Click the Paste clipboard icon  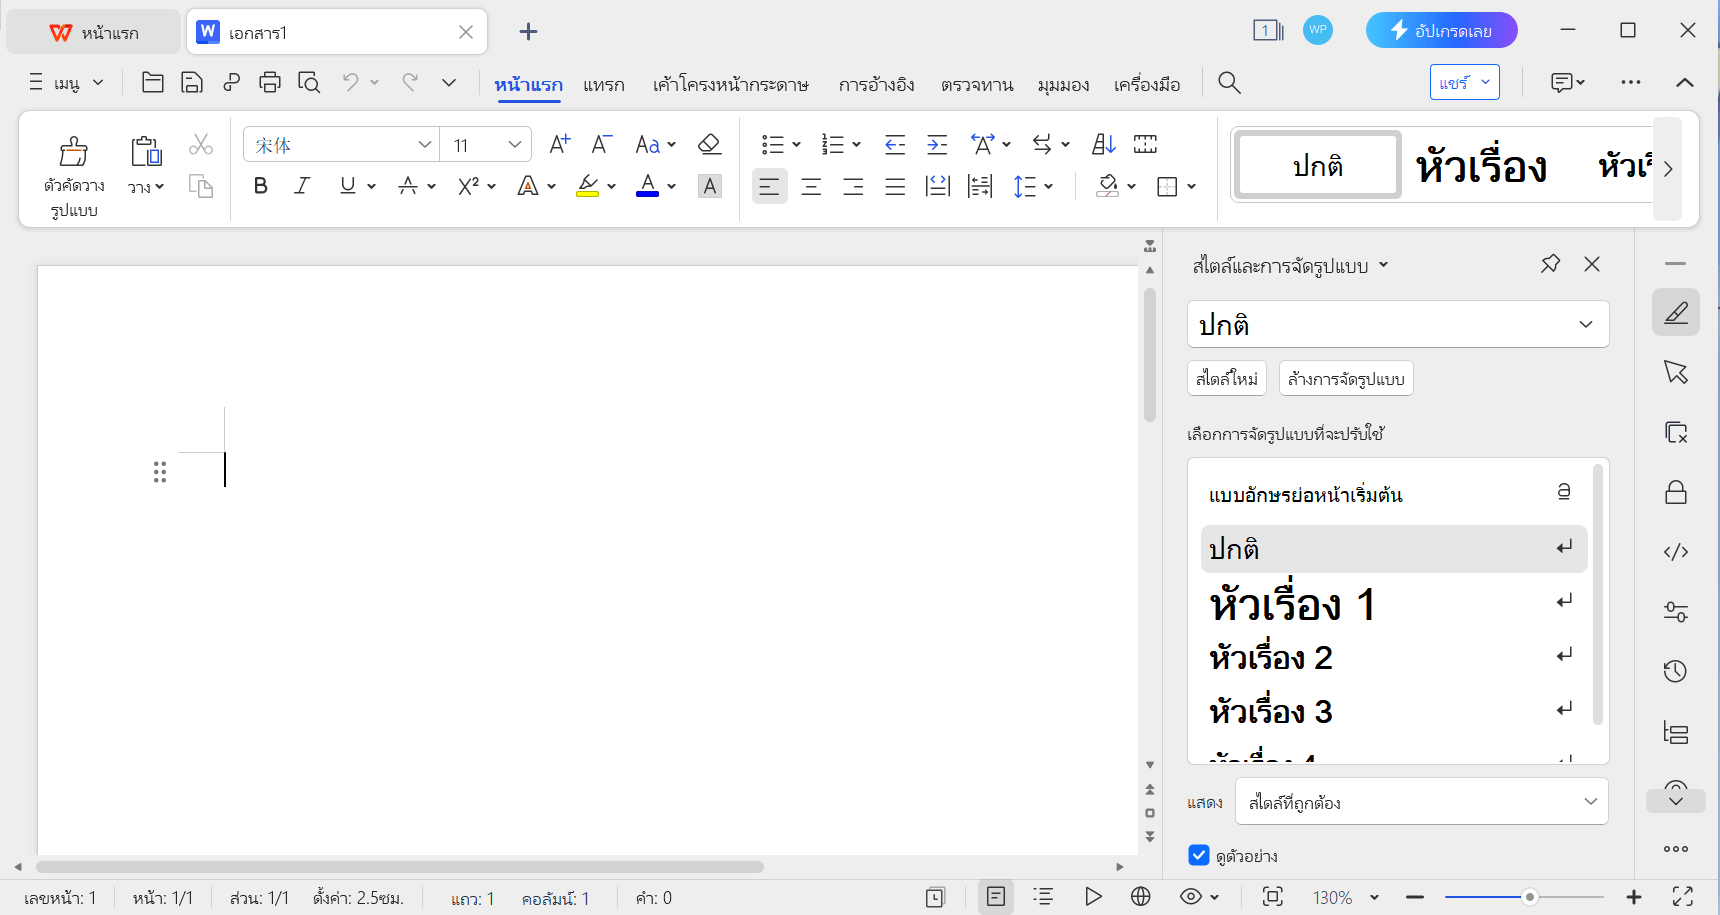pyautogui.click(x=146, y=151)
